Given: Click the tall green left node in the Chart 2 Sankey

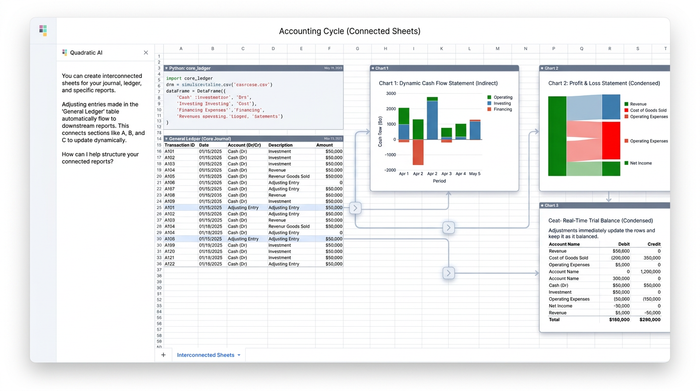Looking at the screenshot, I should tap(557, 136).
